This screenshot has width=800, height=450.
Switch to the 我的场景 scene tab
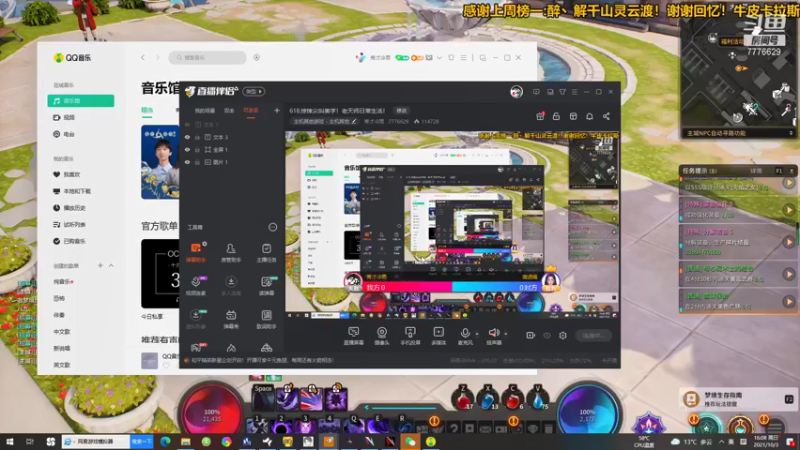pyautogui.click(x=205, y=110)
